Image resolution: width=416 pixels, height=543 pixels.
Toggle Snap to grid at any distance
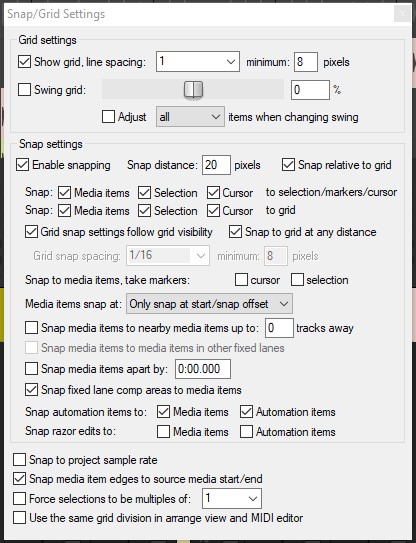pyautogui.click(x=235, y=232)
